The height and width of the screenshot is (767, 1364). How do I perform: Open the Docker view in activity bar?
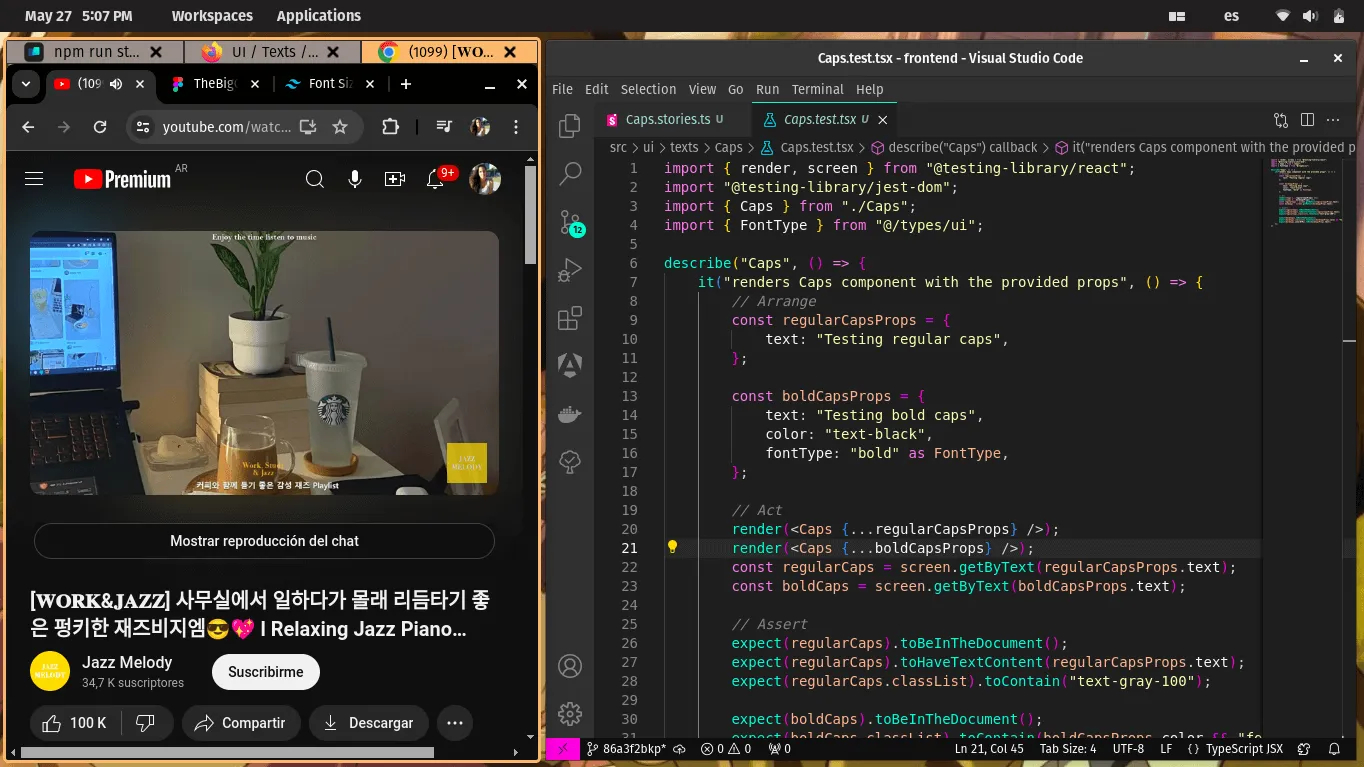tap(570, 414)
